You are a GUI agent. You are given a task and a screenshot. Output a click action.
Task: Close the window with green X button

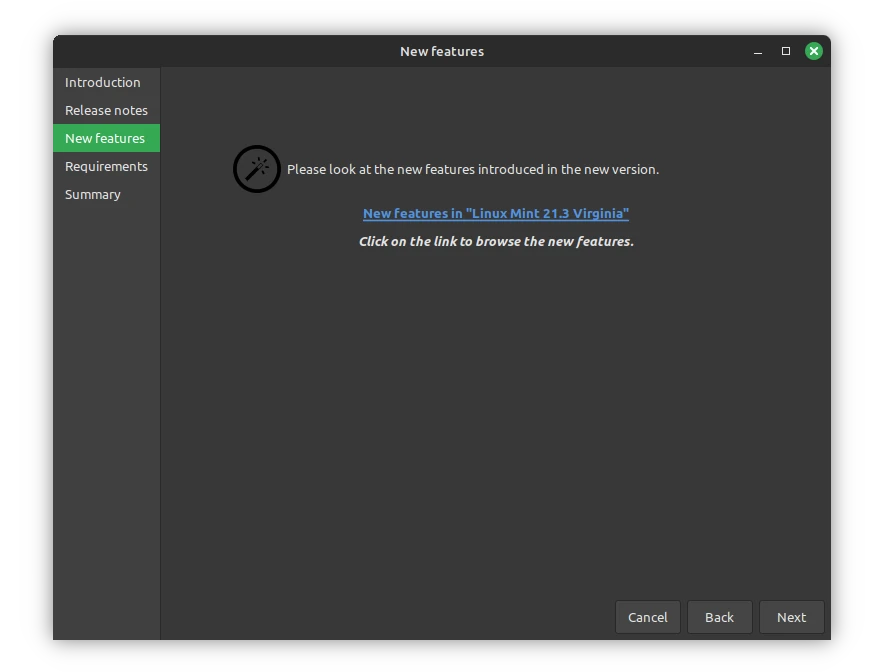pyautogui.click(x=814, y=51)
